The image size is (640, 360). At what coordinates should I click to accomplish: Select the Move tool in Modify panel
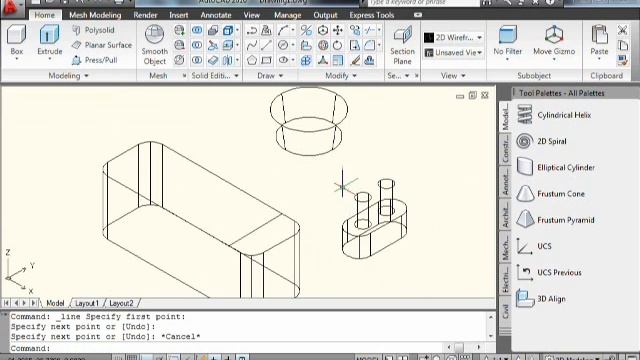click(x=338, y=30)
